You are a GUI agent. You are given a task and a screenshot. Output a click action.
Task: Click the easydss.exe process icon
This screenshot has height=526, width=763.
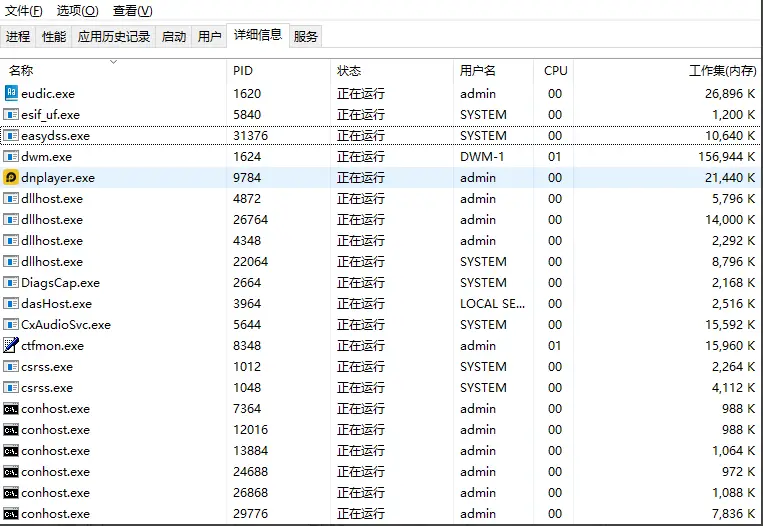11,135
